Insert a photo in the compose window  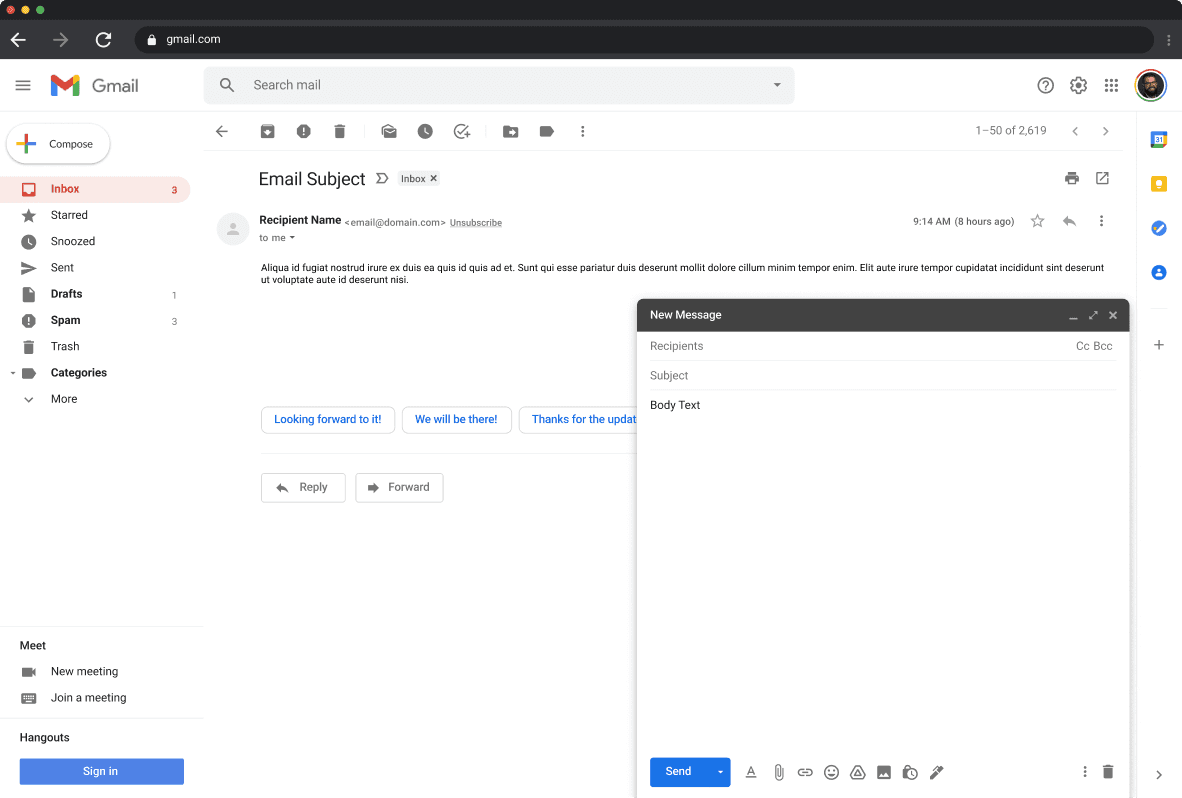click(x=883, y=772)
